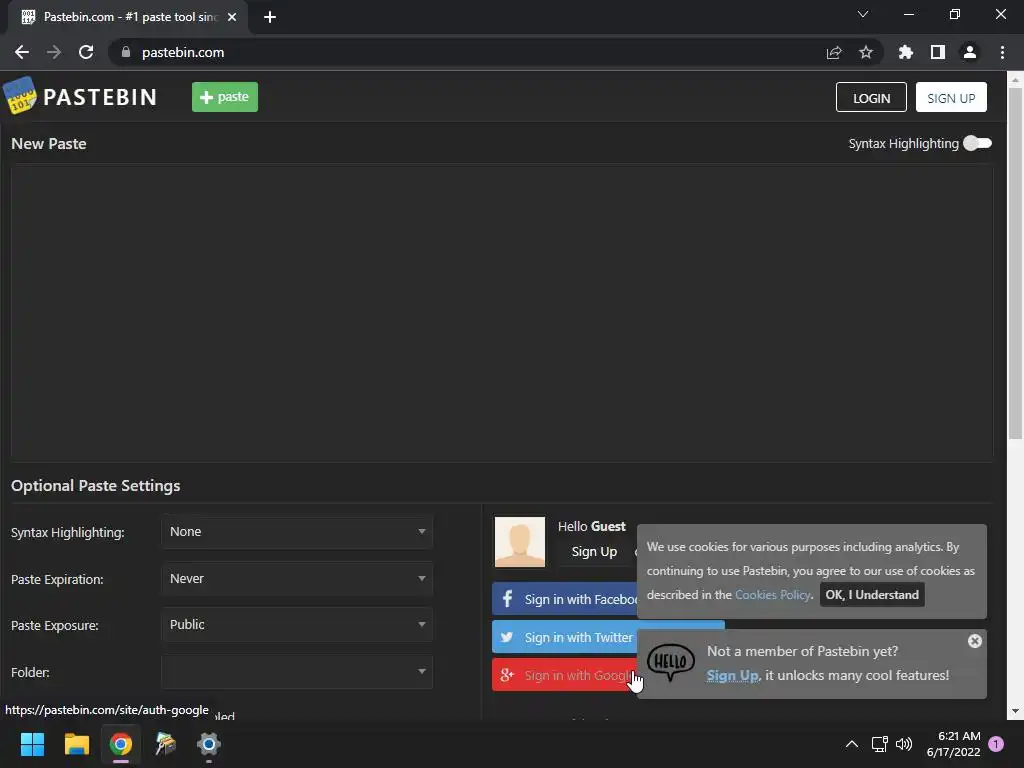The image size is (1024, 768).
Task: Click Sign Up link in member popup
Action: pos(732,675)
